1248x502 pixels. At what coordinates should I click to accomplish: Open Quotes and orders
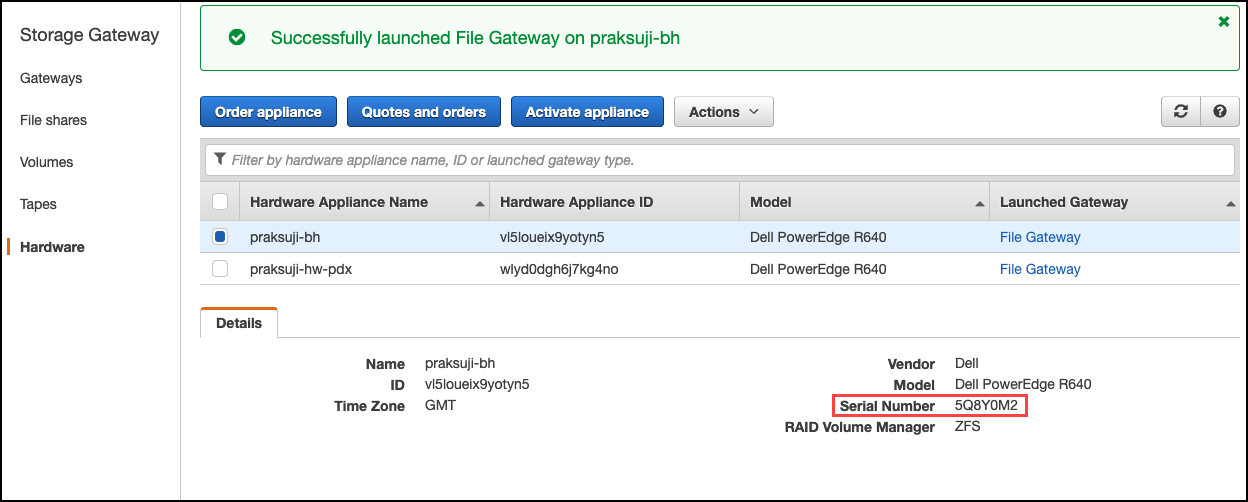pyautogui.click(x=423, y=112)
